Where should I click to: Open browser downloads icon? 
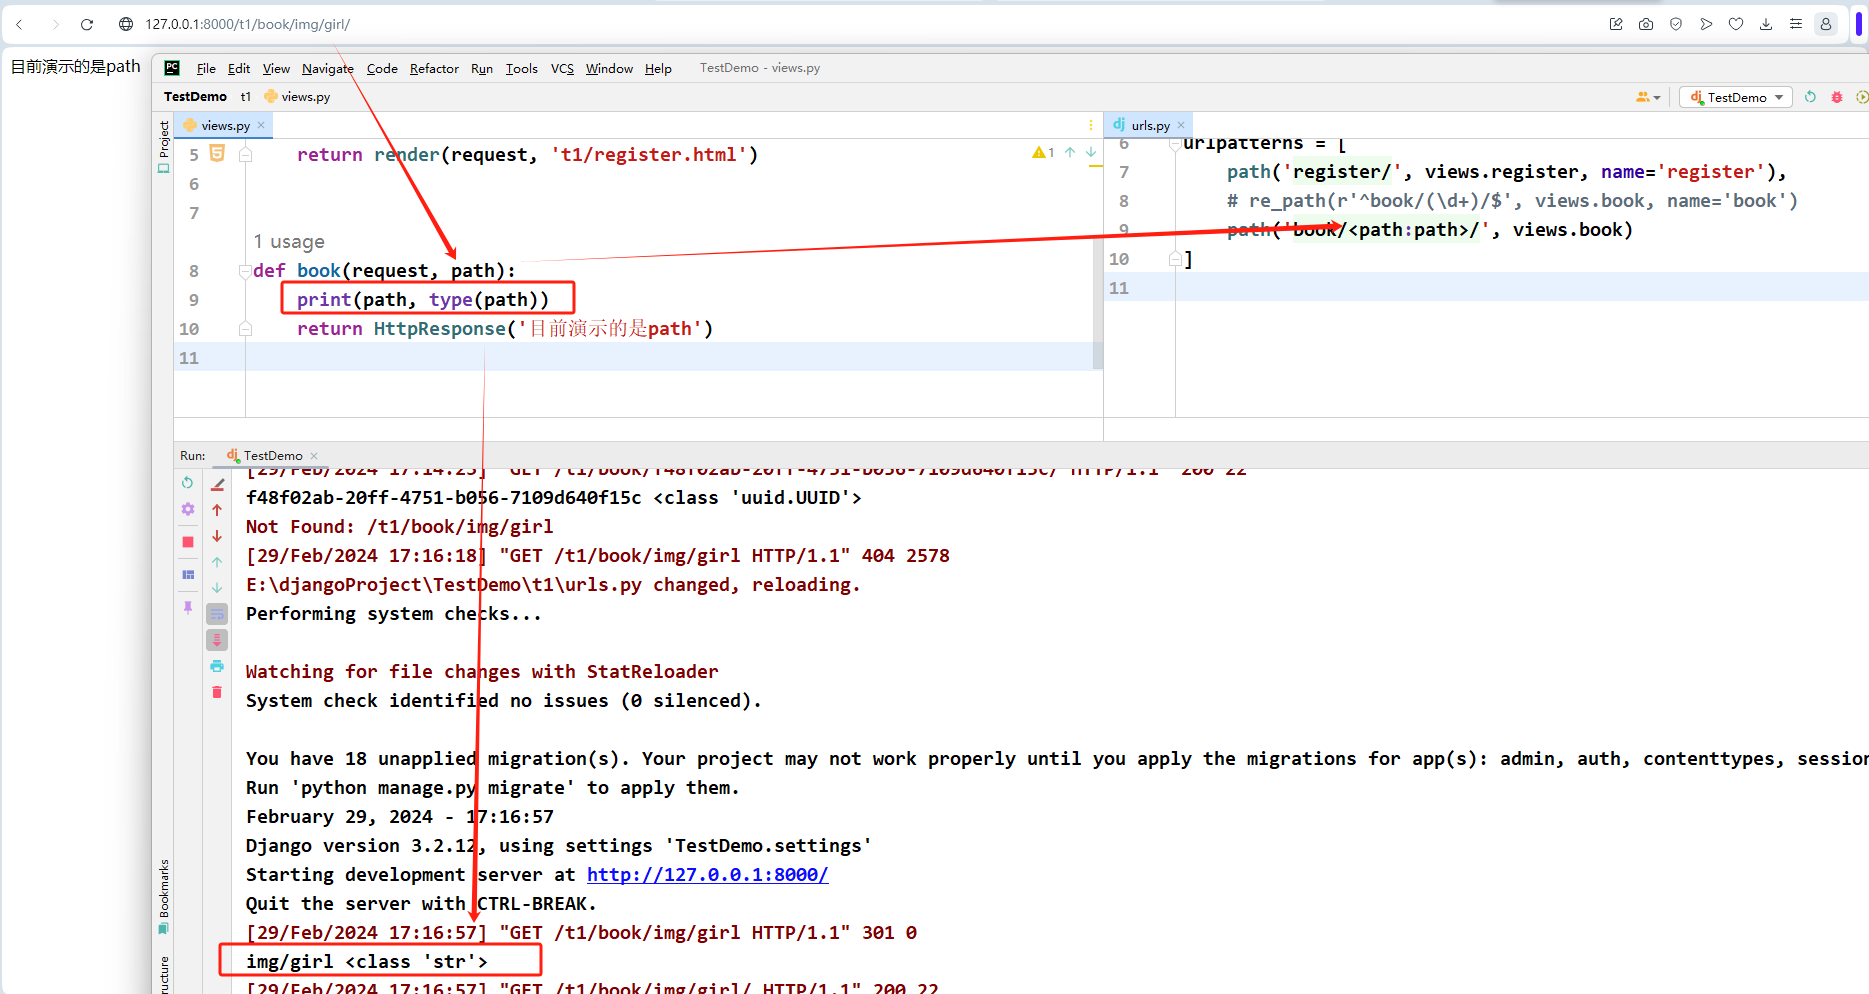coord(1766,24)
